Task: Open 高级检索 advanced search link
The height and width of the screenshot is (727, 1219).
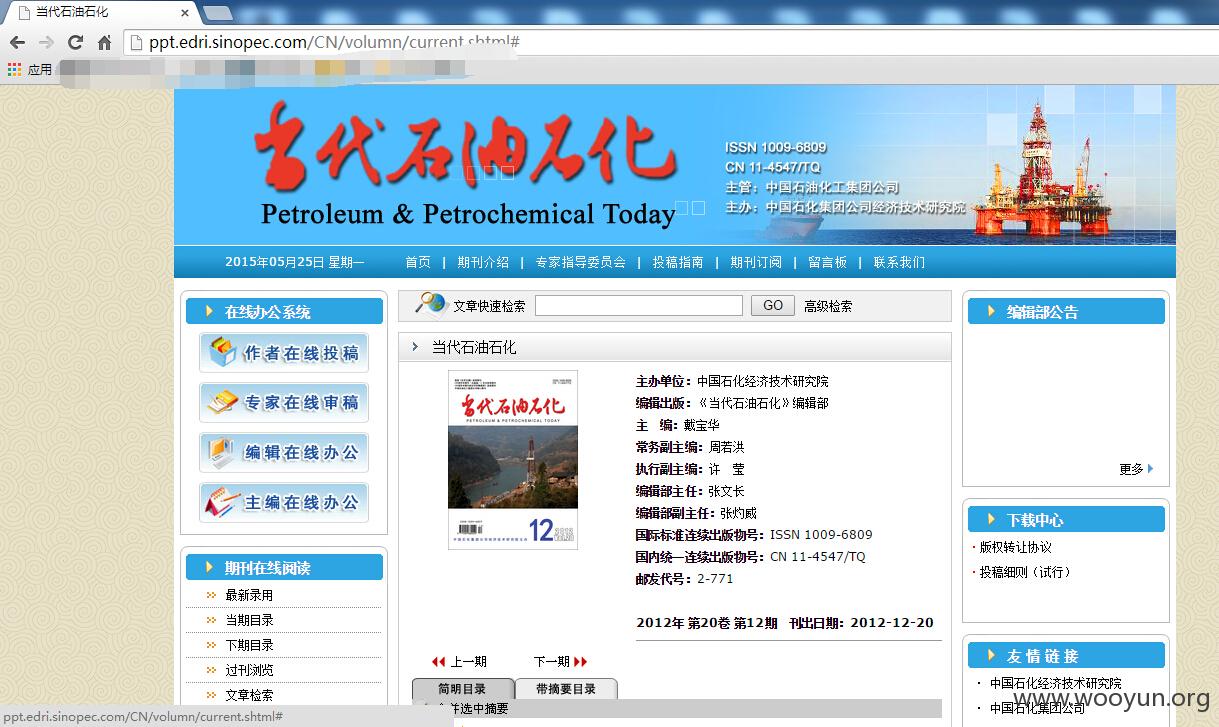Action: pos(828,306)
